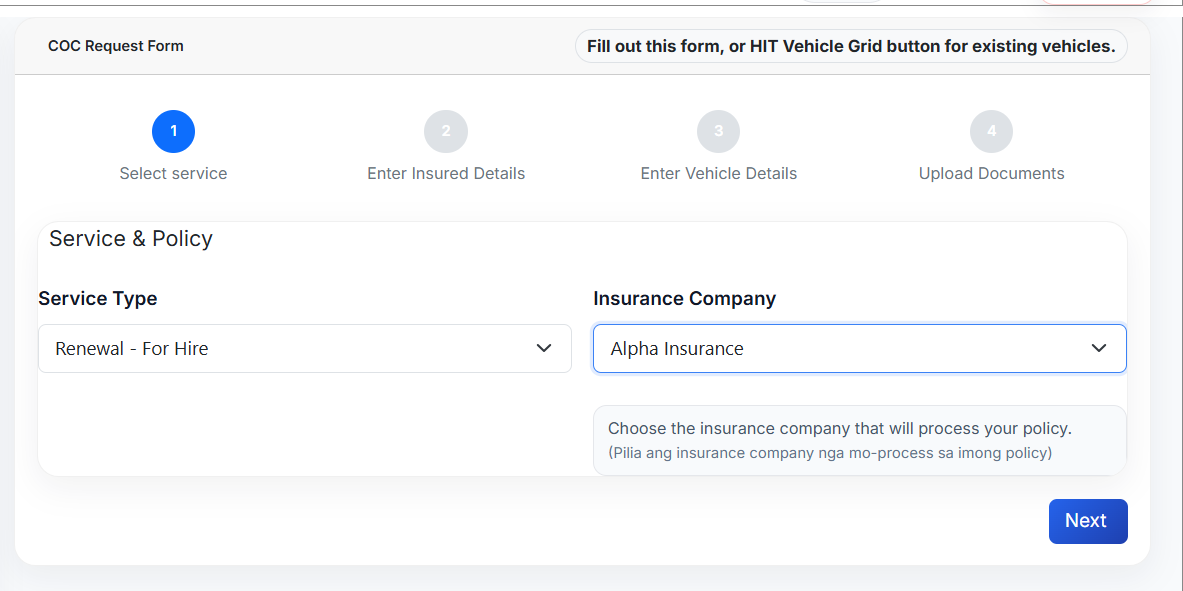The height and width of the screenshot is (591, 1183).
Task: Open the Insurance Company dropdown
Action: coord(859,348)
